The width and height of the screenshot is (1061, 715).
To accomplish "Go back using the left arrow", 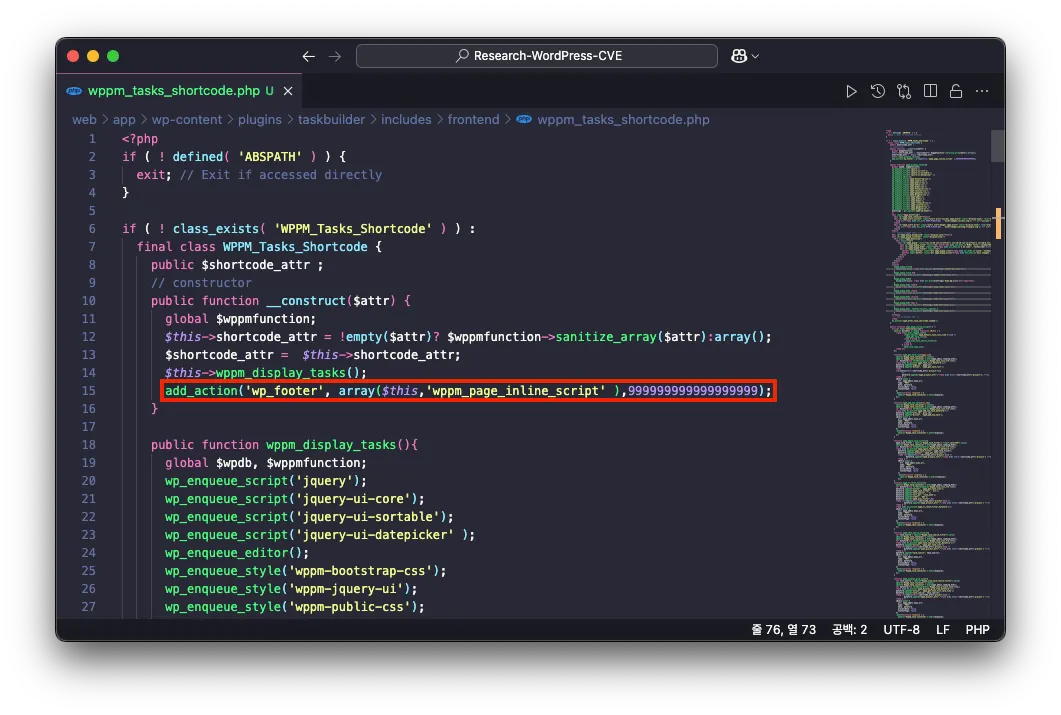I will click(308, 56).
